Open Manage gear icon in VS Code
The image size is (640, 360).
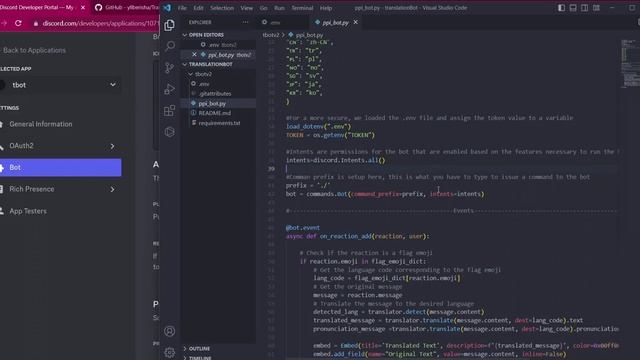click(169, 352)
